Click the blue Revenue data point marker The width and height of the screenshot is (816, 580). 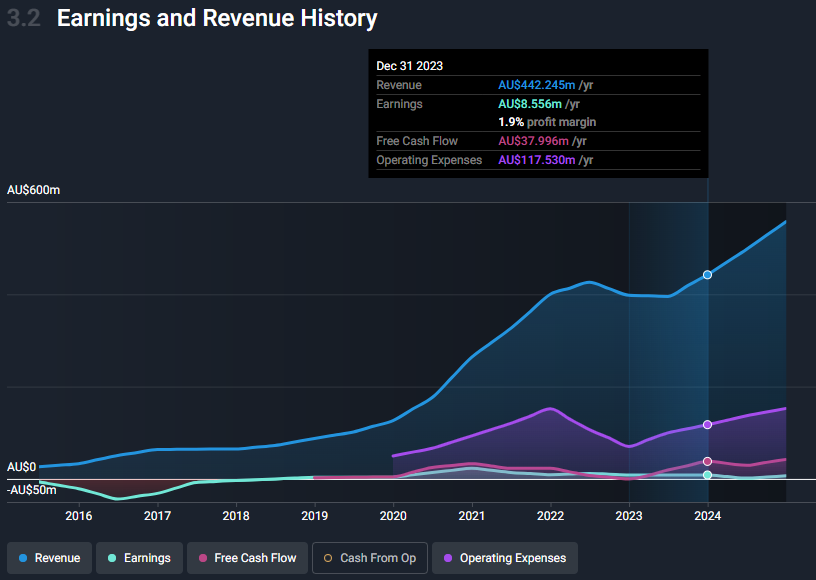707,274
